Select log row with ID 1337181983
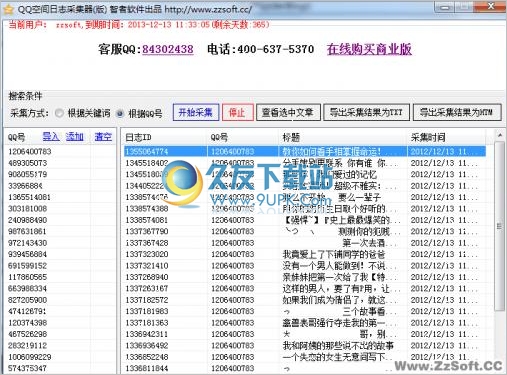Viewport: 507px width, 375px height. click(x=305, y=311)
